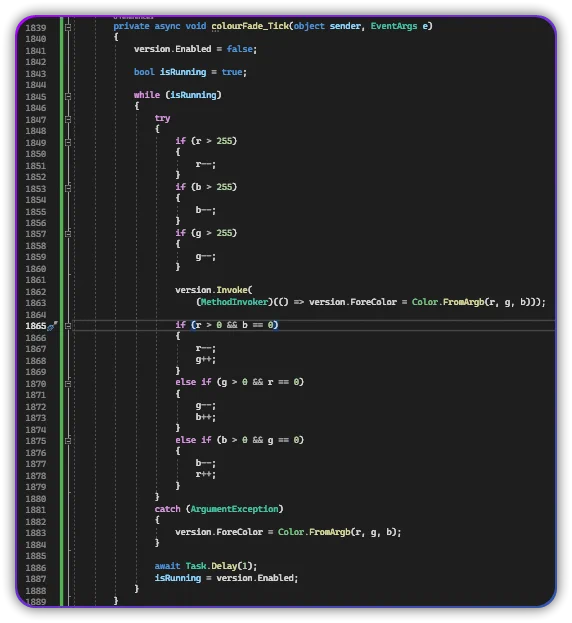The width and height of the screenshot is (572, 623).
Task: Click 'Invoke' in version.Invoke(
Action: (x=232, y=290)
